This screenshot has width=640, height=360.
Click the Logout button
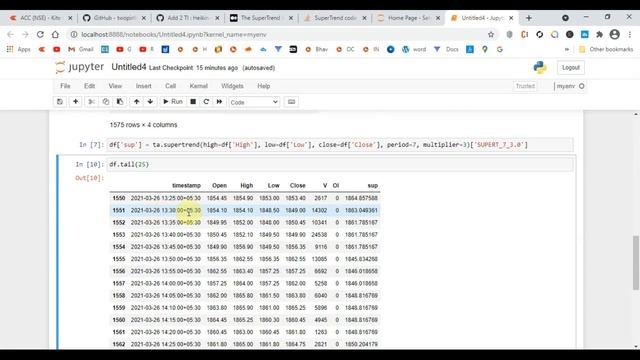pos(571,67)
